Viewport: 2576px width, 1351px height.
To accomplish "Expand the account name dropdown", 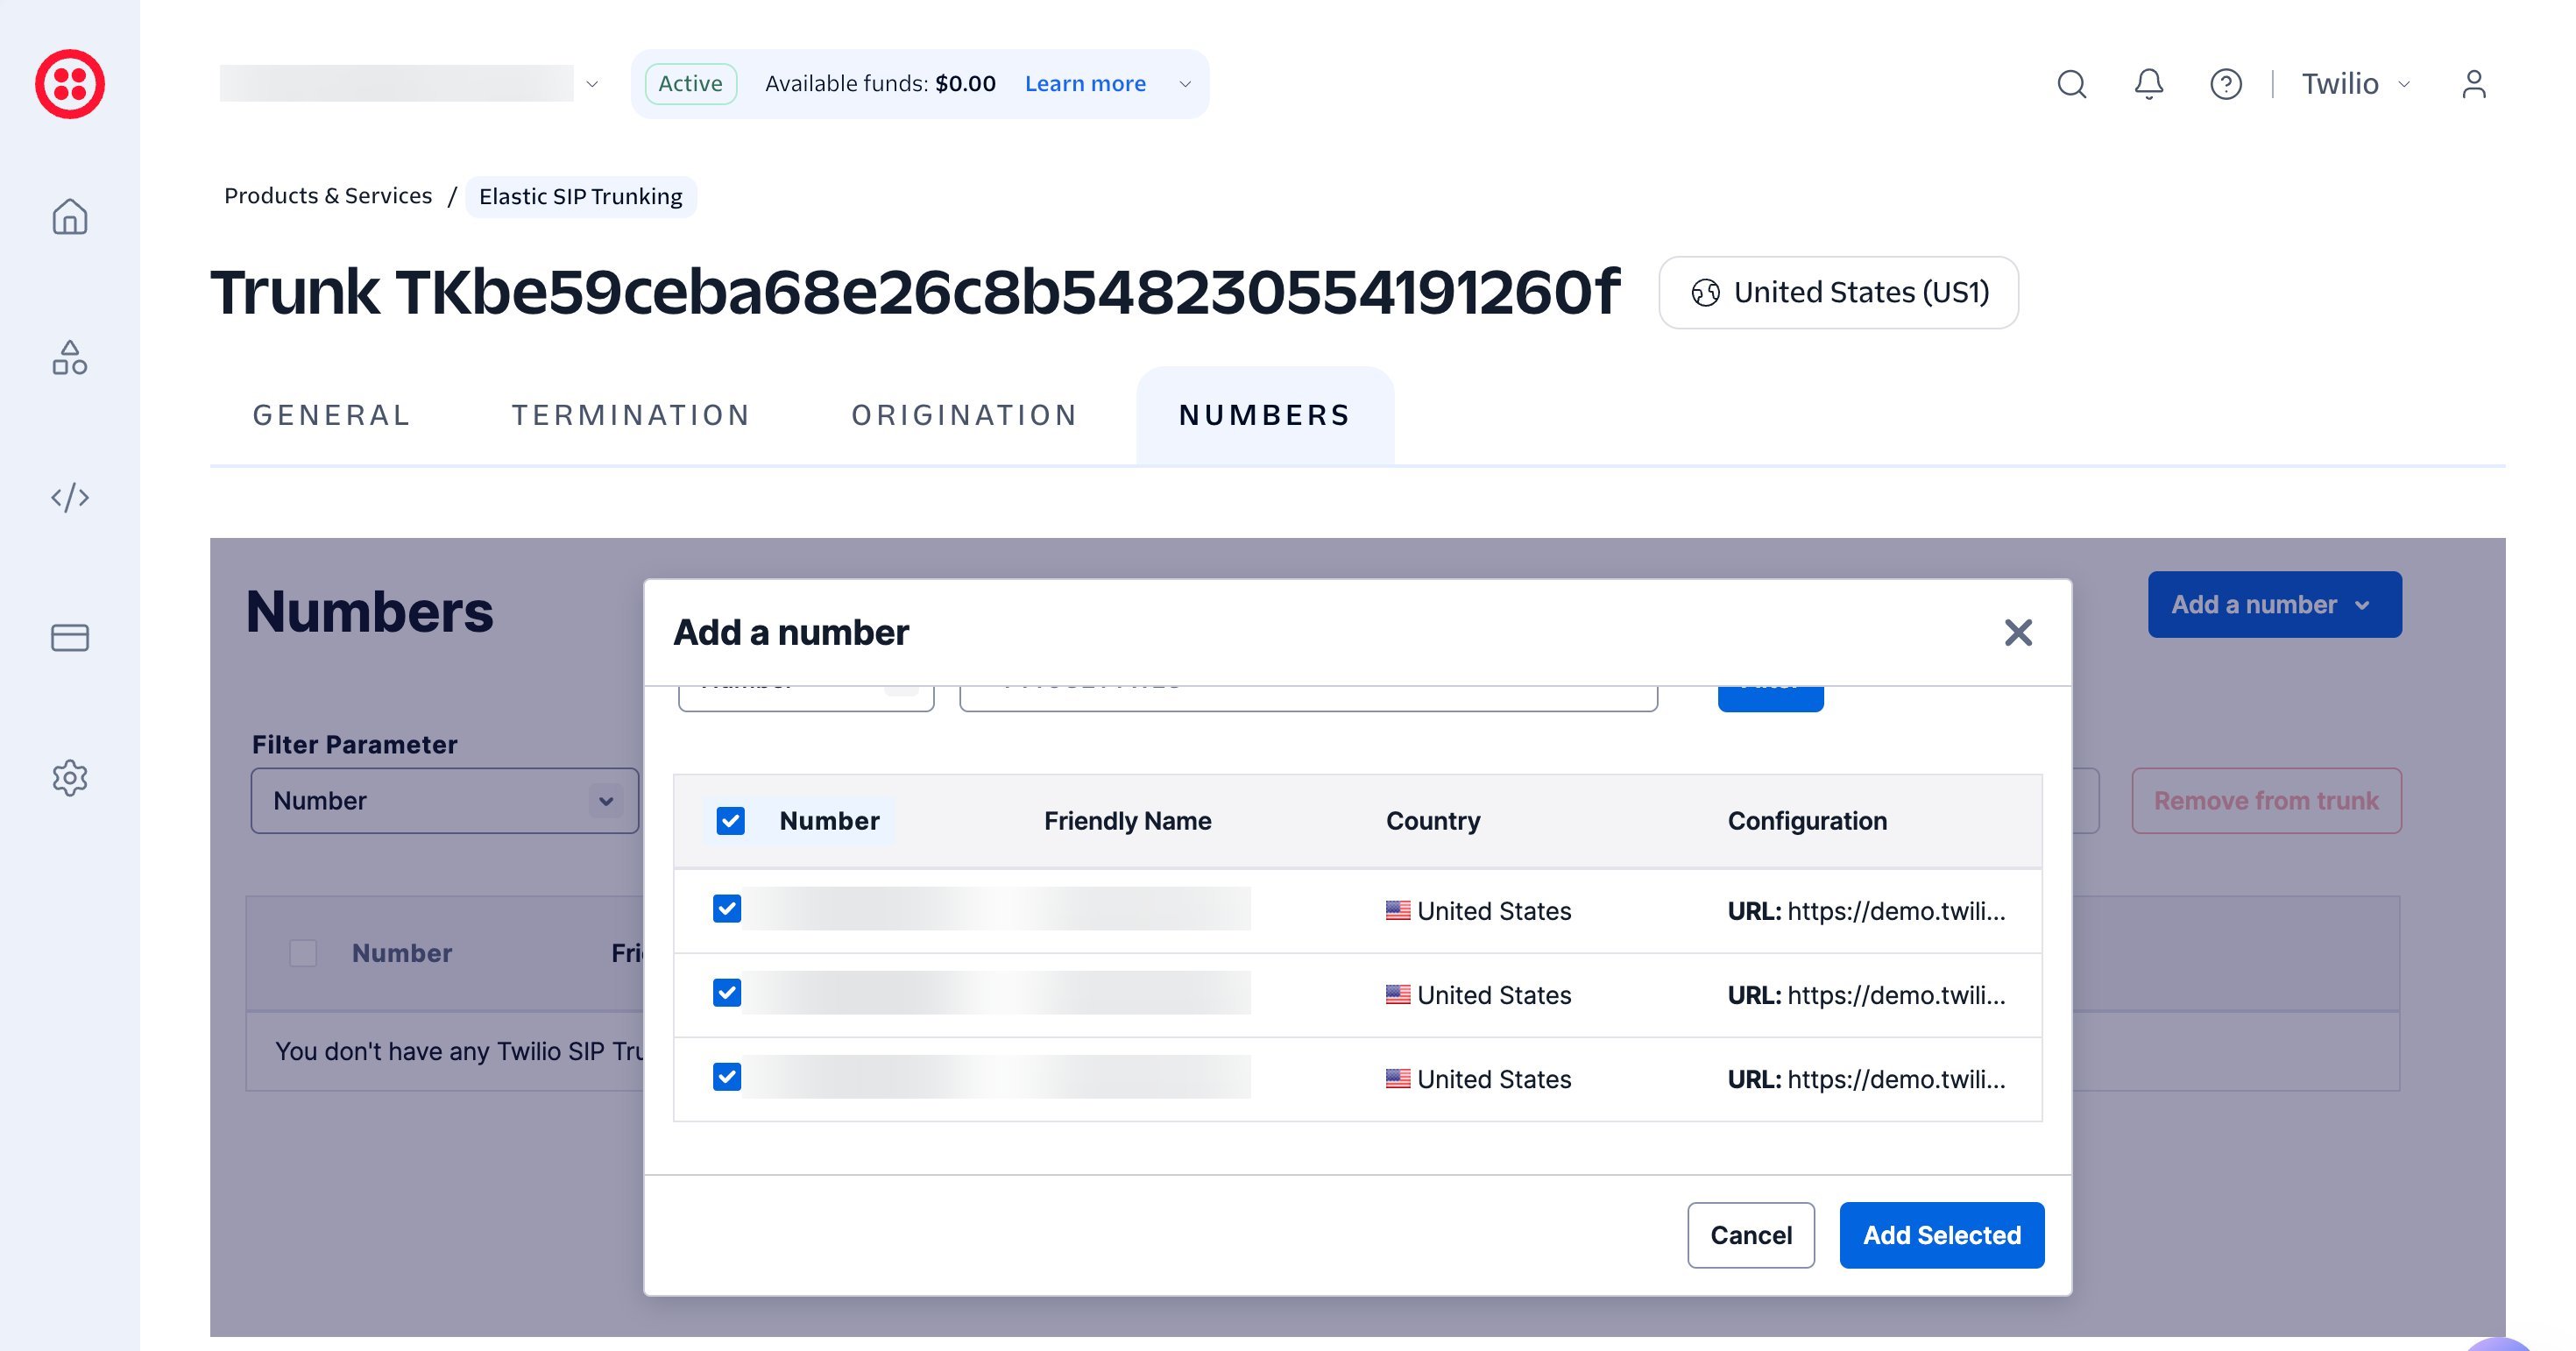I will click(591, 84).
